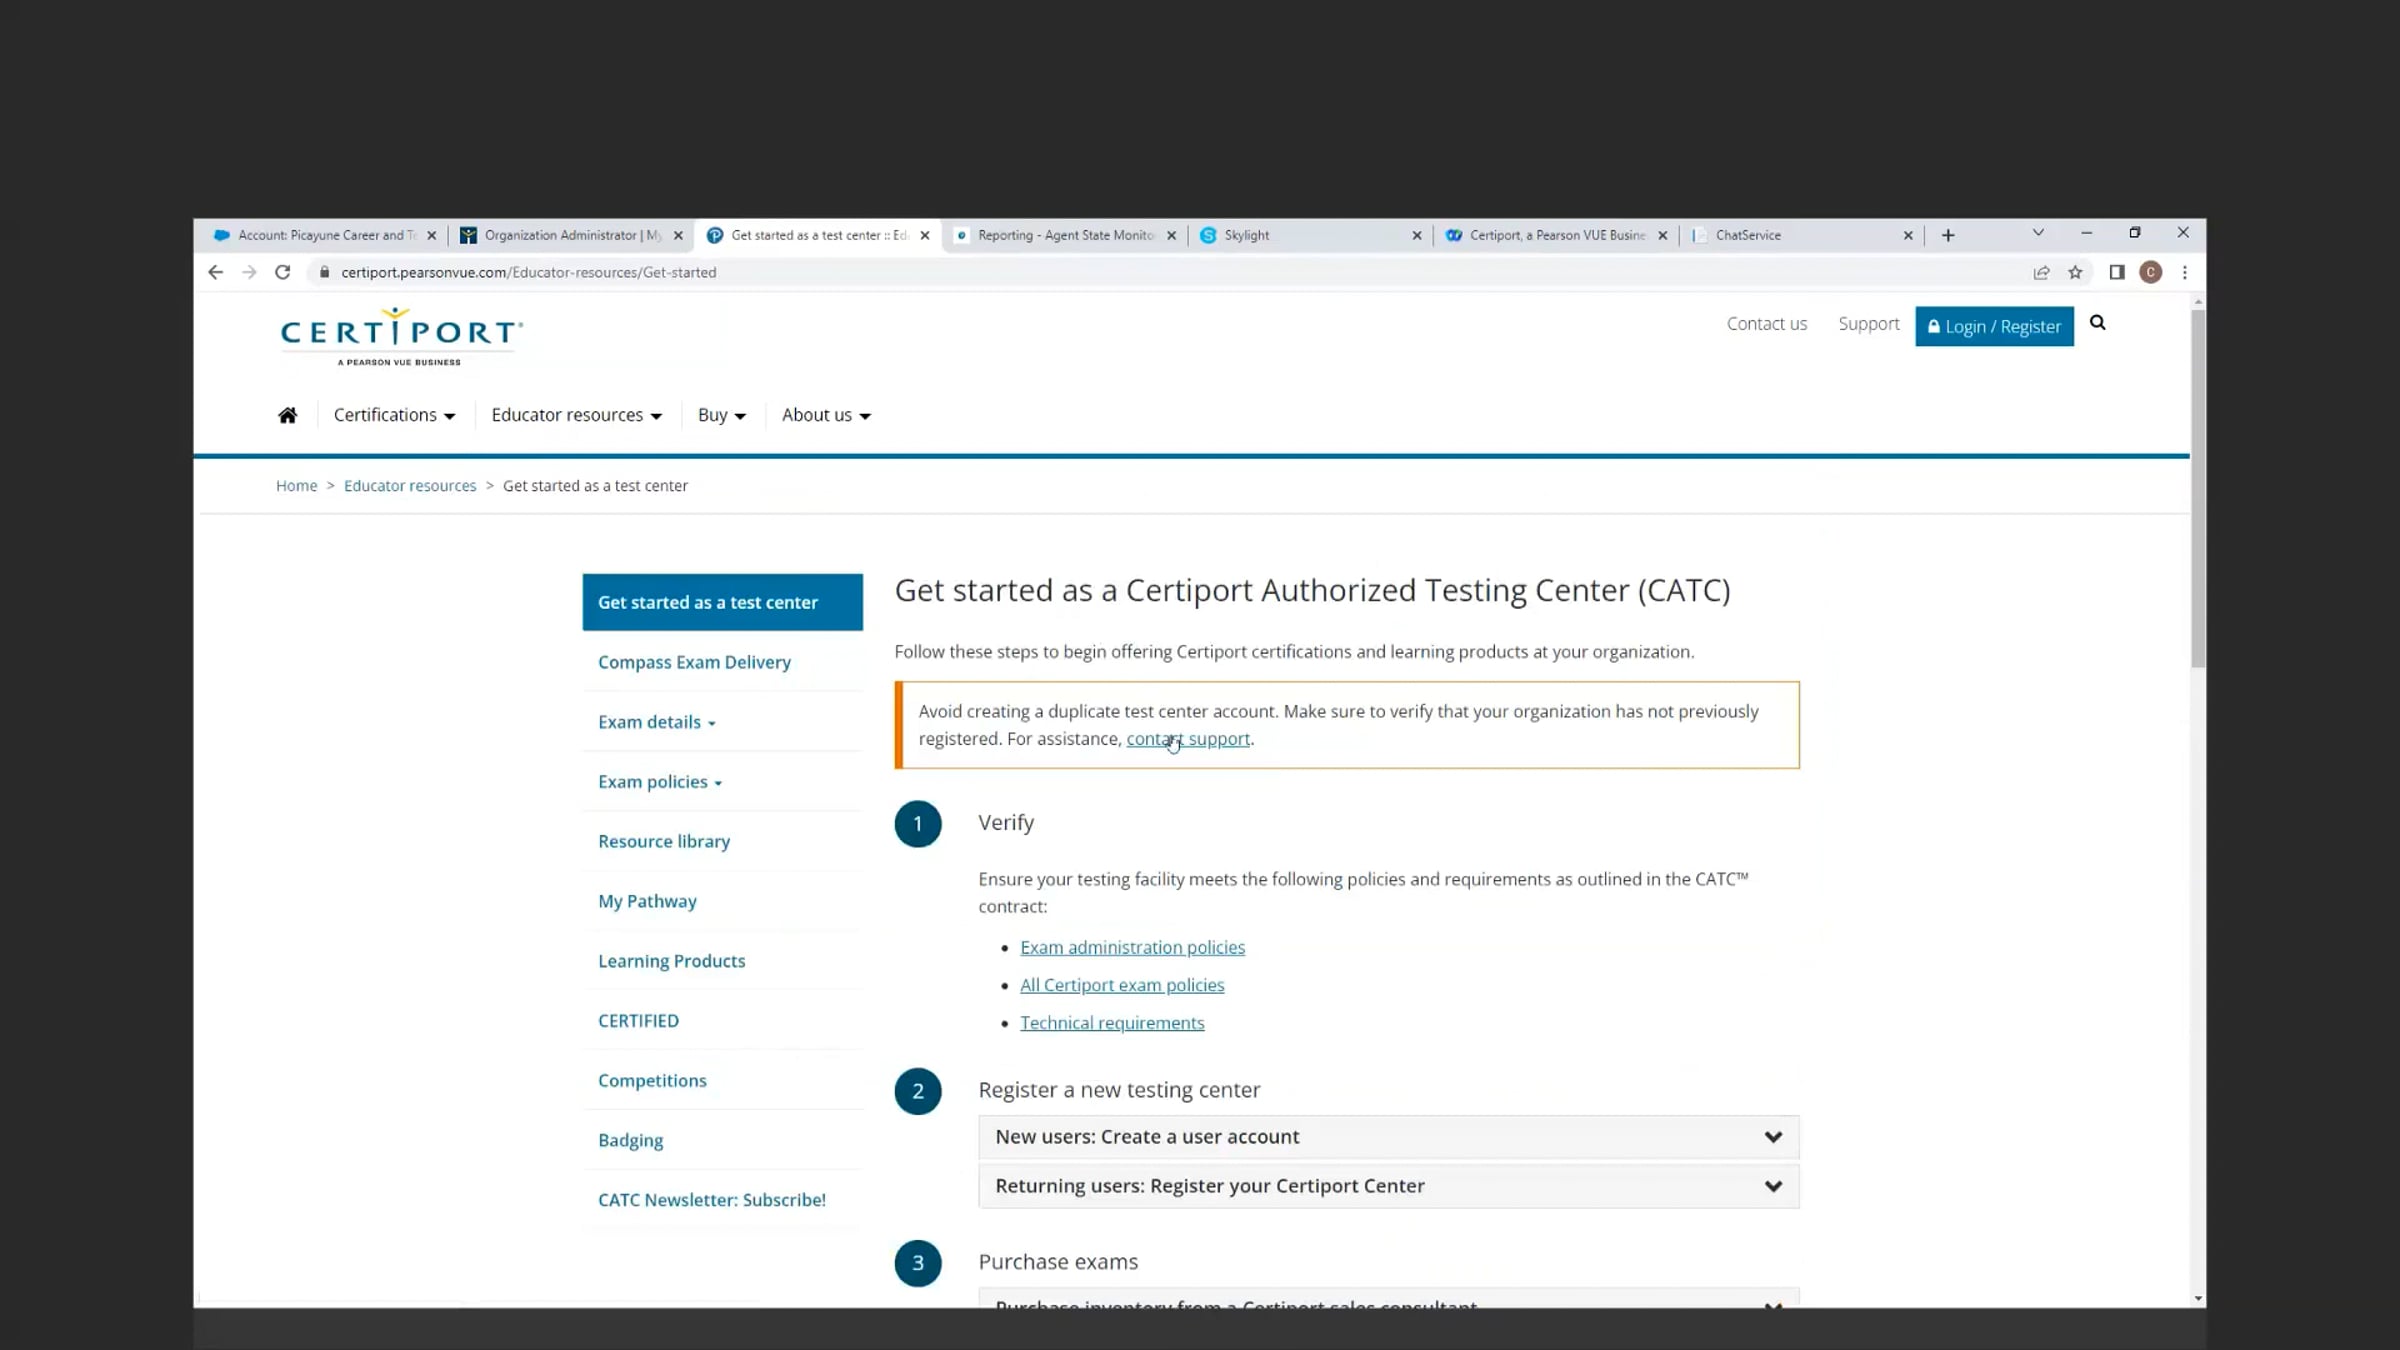
Task: Go to Educator resources in the breadcrumb
Action: [x=410, y=486]
